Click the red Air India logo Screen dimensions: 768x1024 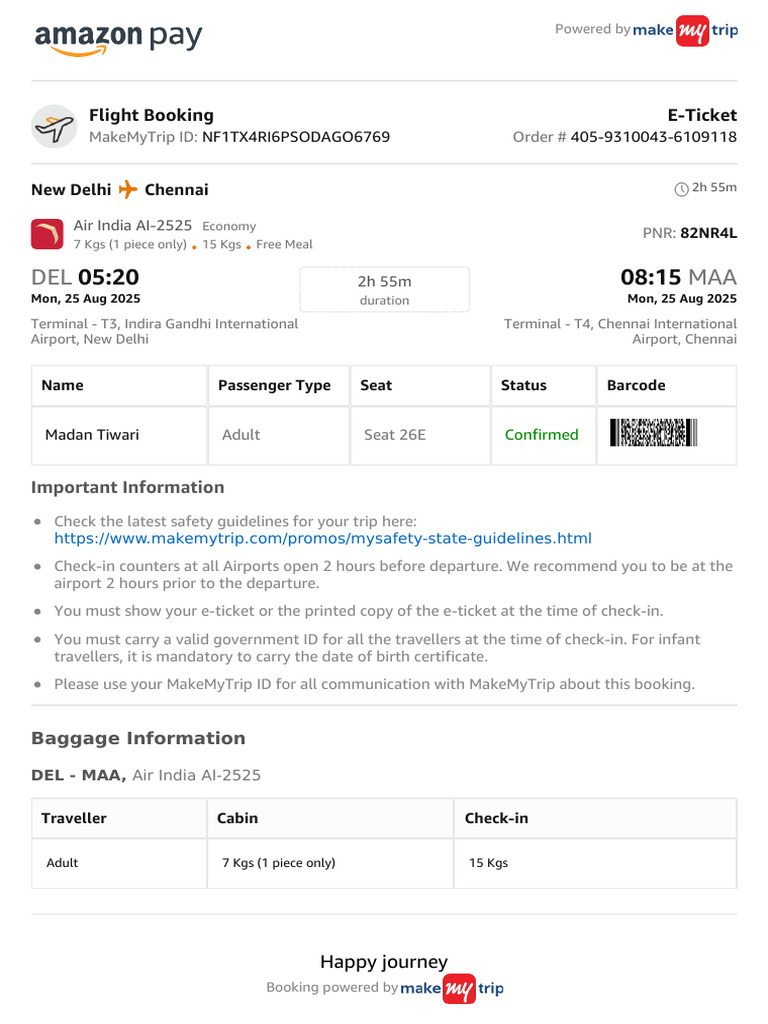click(x=47, y=234)
